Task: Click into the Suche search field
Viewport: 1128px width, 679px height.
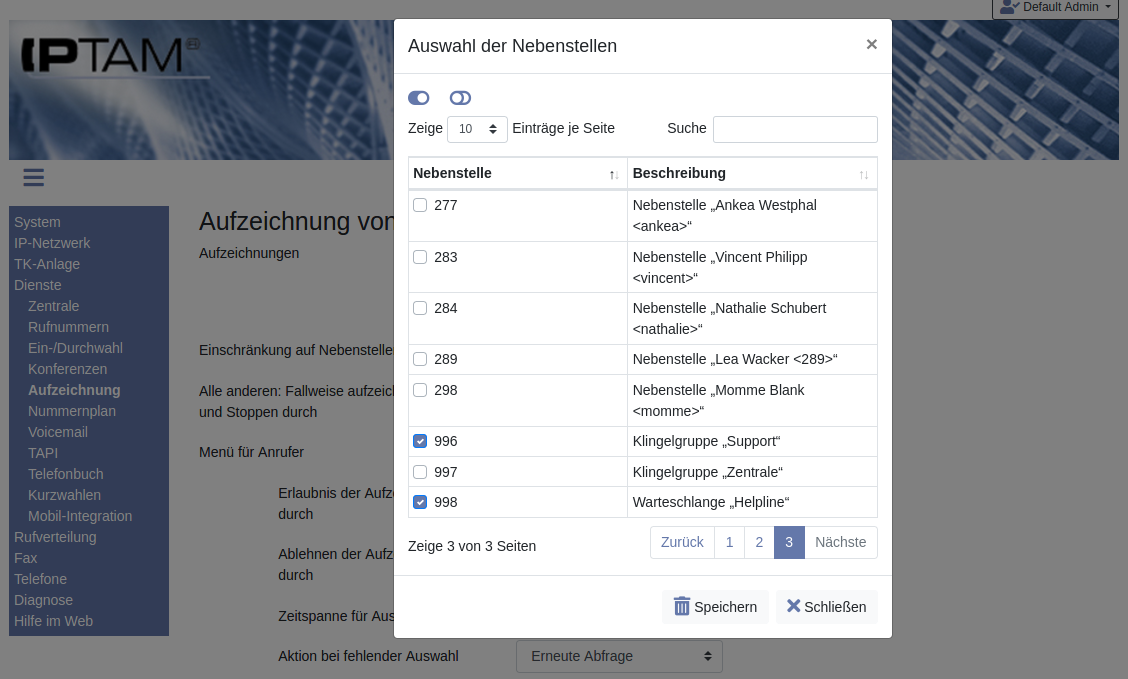Action: click(x=795, y=129)
